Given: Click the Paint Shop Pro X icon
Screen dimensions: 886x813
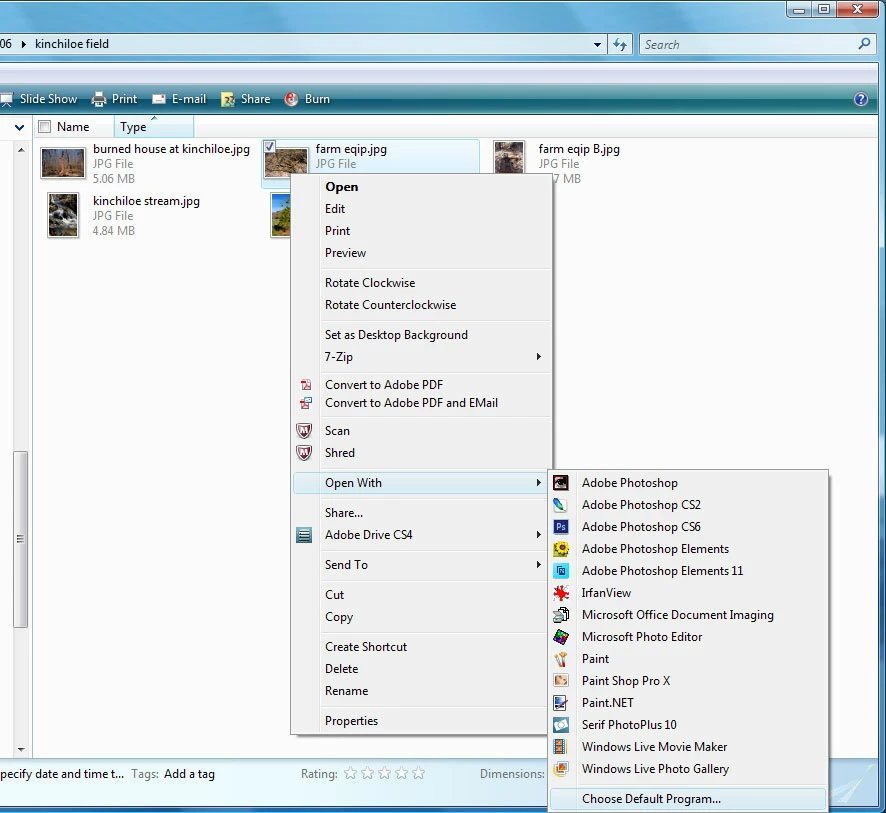Looking at the screenshot, I should (561, 681).
